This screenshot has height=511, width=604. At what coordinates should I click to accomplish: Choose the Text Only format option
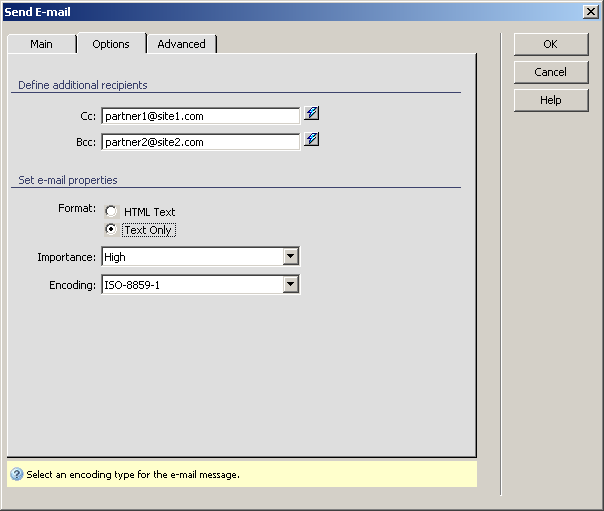111,229
